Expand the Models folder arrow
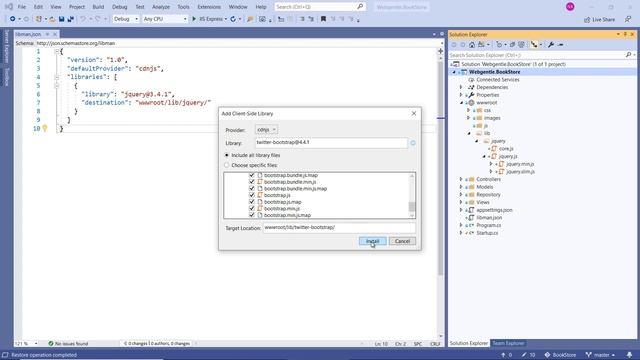 tap(461, 187)
